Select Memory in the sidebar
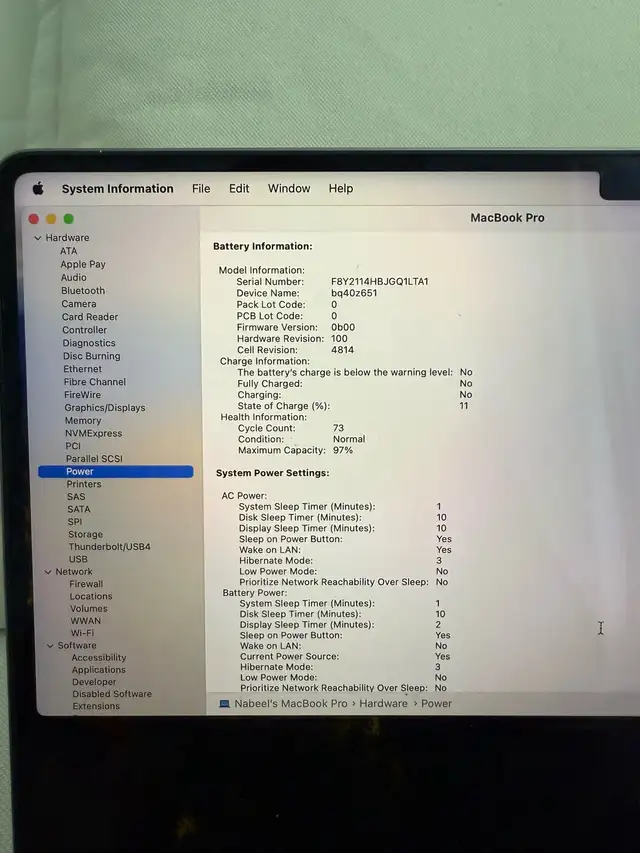This screenshot has width=640, height=853. (83, 421)
